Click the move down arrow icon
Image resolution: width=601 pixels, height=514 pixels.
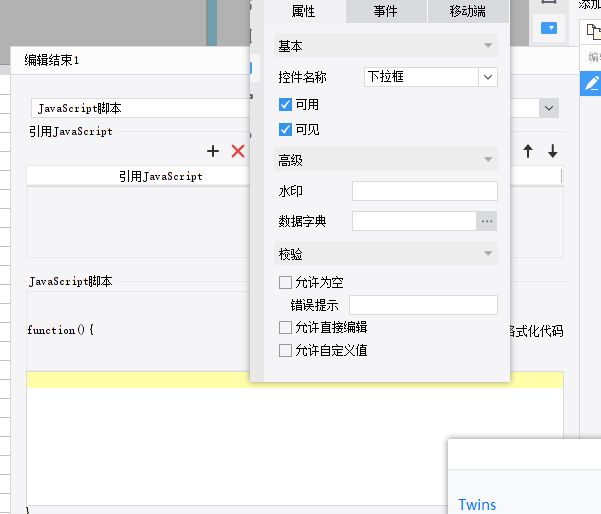tap(552, 151)
